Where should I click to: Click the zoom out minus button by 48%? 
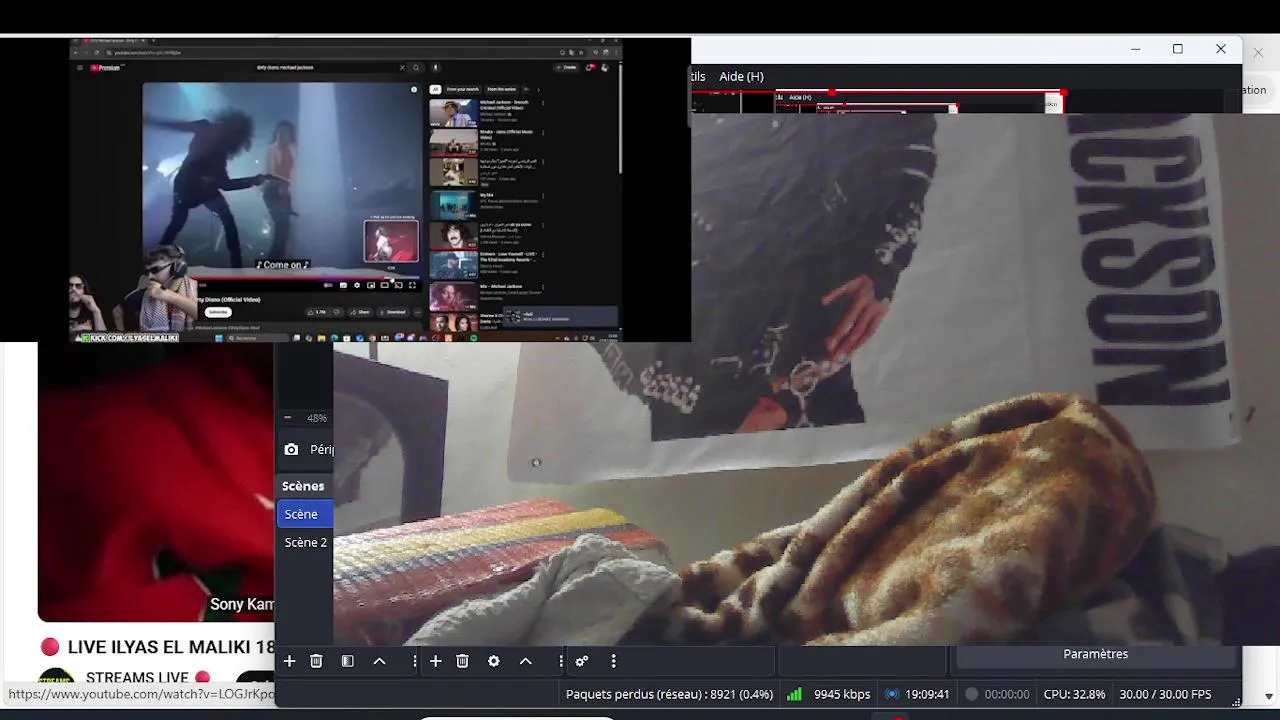click(x=288, y=418)
